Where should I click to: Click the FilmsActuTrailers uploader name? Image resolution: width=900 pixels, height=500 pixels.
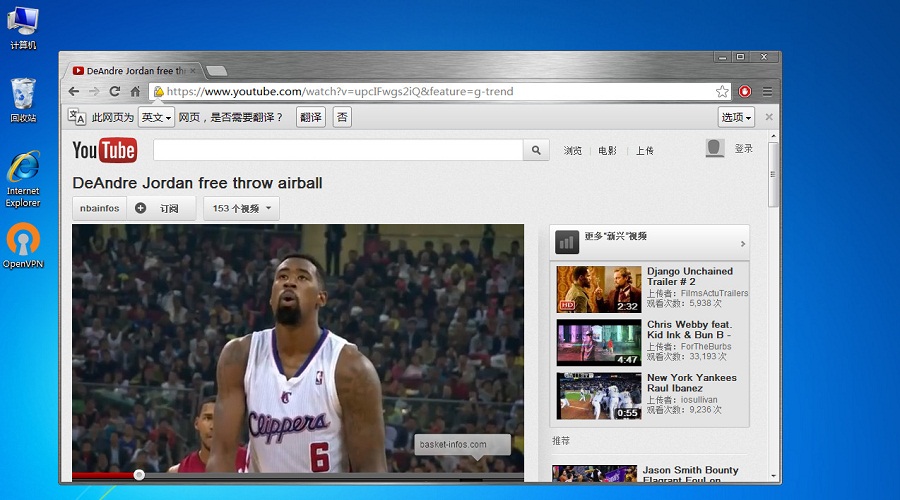click(x=714, y=293)
